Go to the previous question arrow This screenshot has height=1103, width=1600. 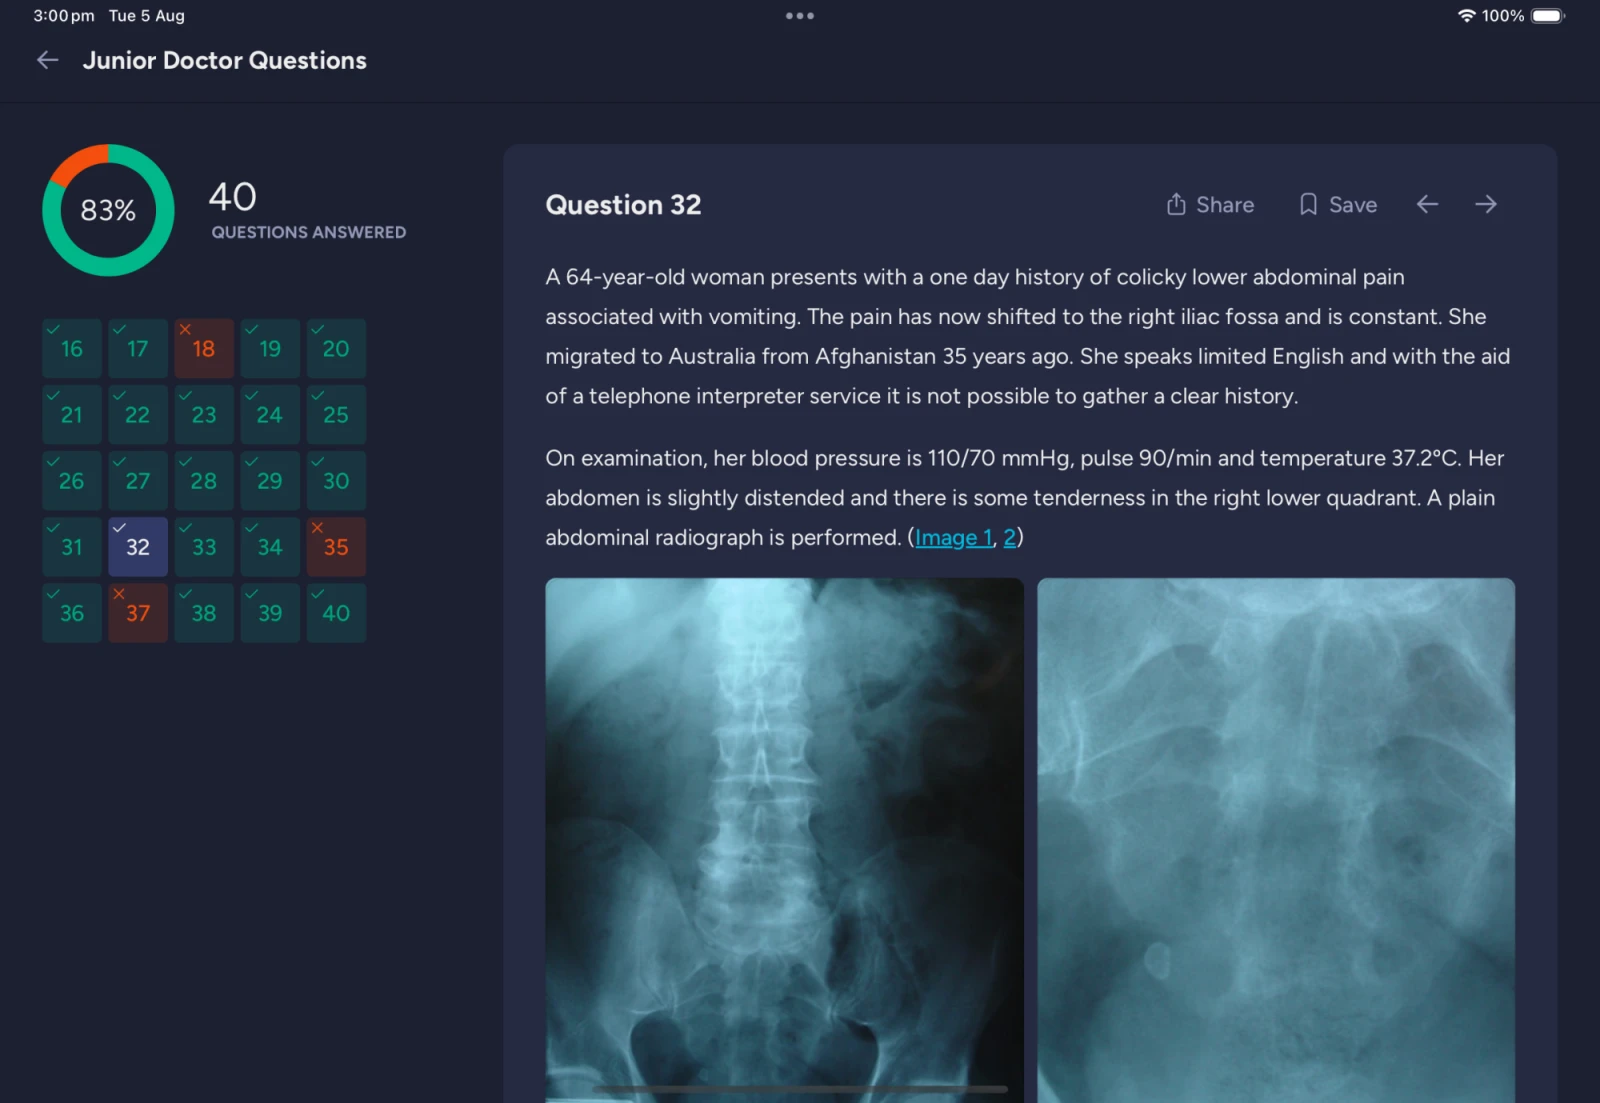coord(1427,205)
